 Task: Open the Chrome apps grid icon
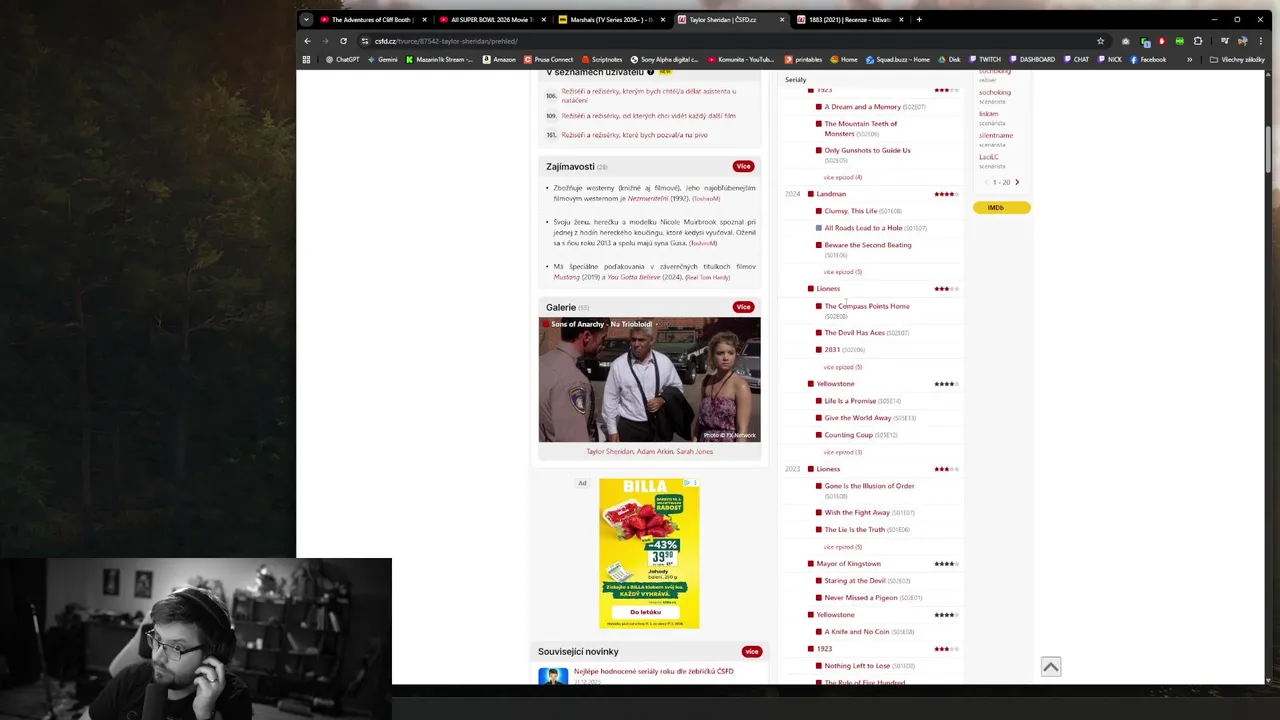click(306, 60)
